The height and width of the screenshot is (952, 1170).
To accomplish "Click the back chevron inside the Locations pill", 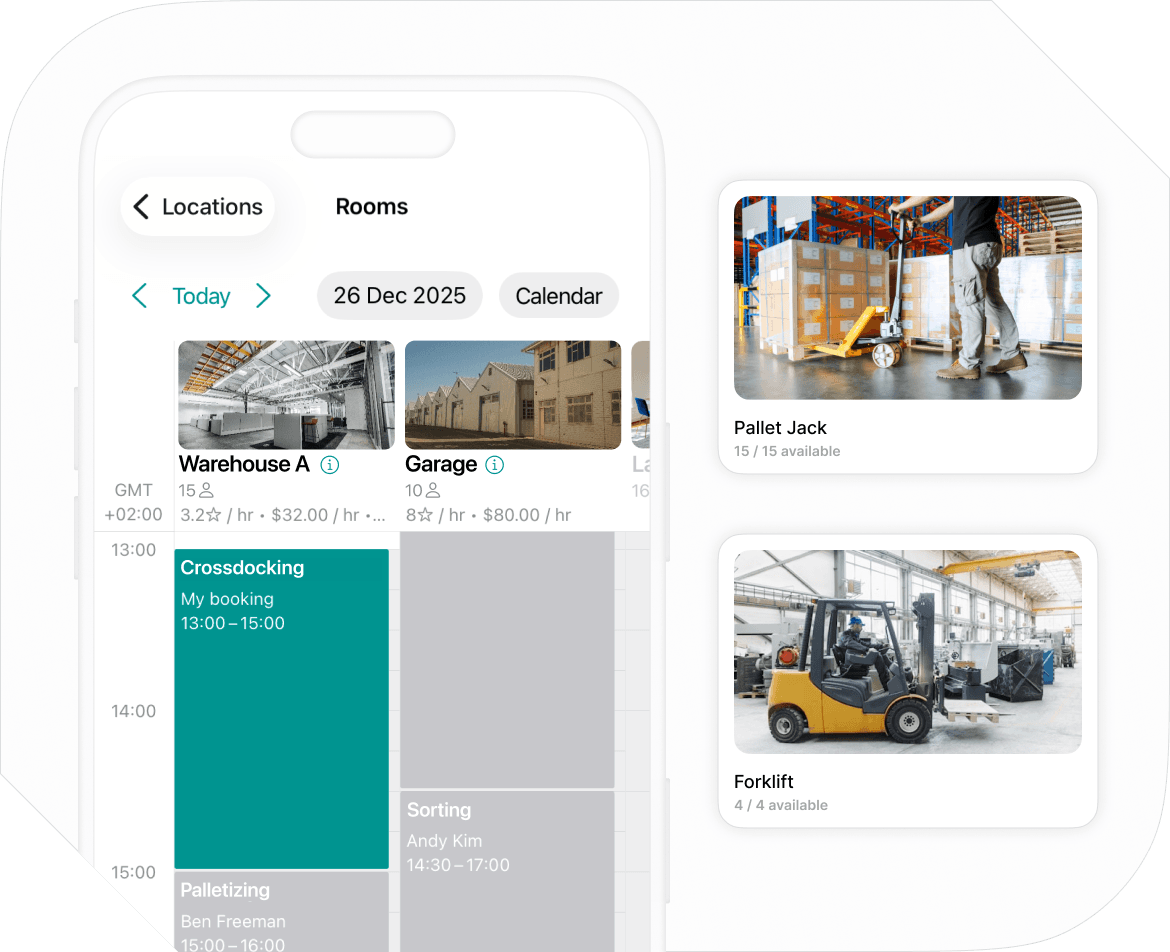I will tap(140, 206).
